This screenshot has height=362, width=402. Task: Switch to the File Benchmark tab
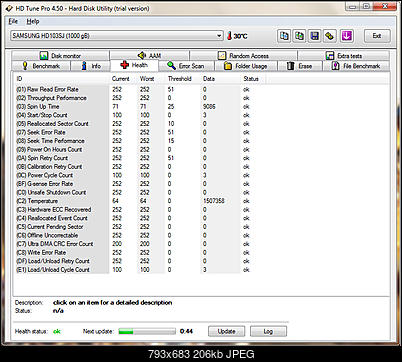(356, 66)
